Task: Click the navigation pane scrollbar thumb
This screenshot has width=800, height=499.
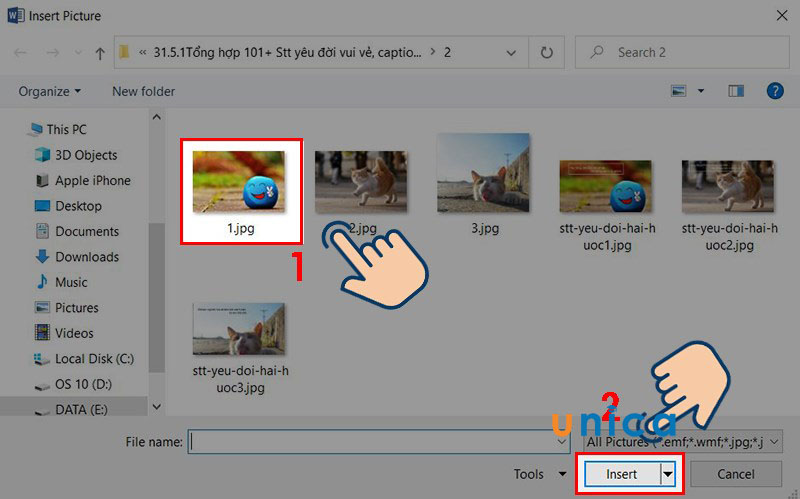Action: click(x=157, y=297)
